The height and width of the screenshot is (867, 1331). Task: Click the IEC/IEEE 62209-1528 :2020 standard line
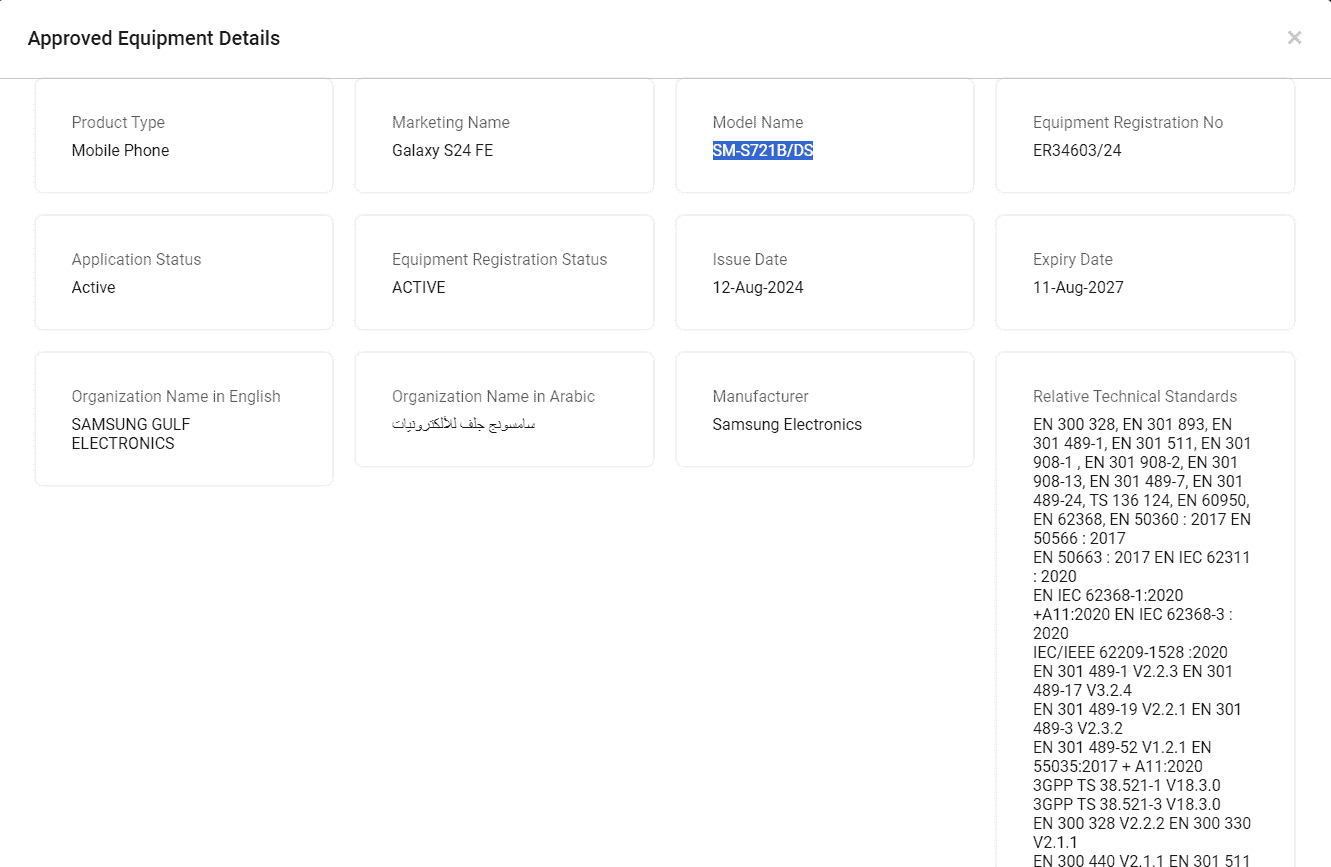coord(1130,653)
